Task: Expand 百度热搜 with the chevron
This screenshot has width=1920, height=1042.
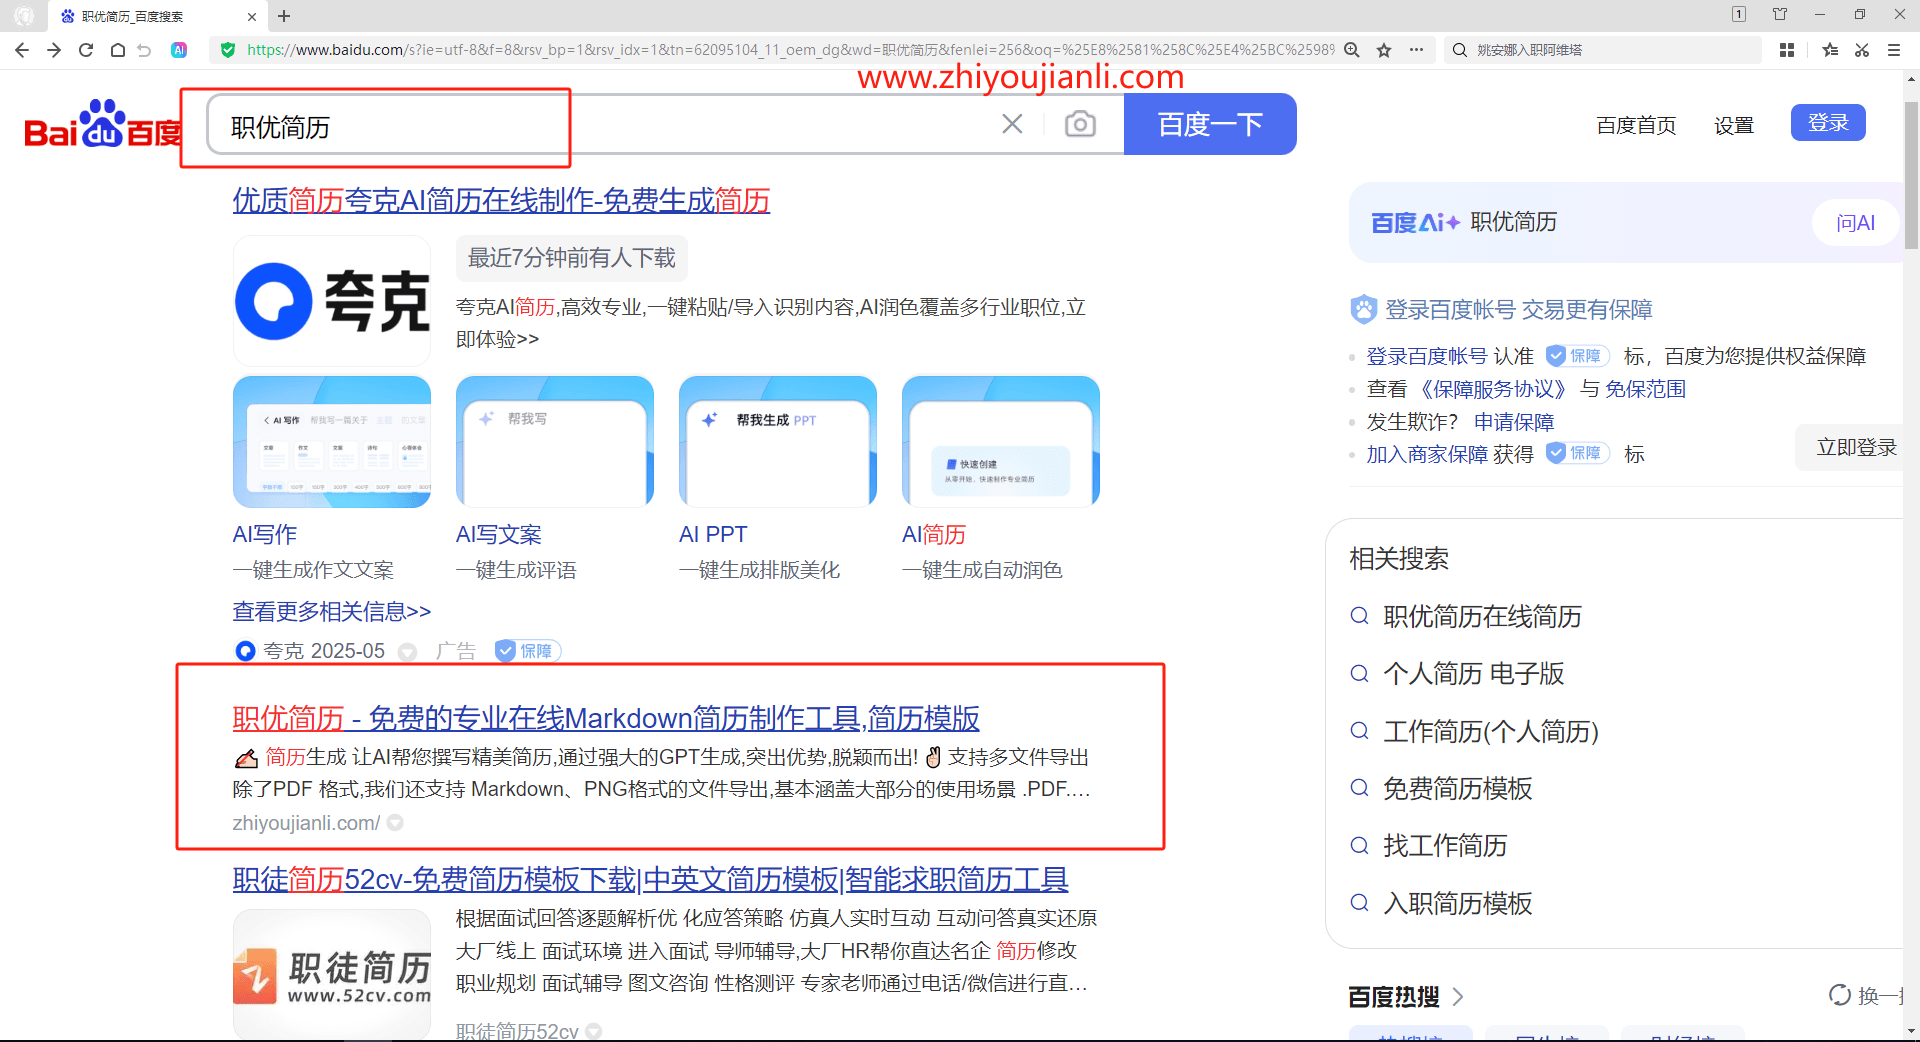Action: 1458,997
